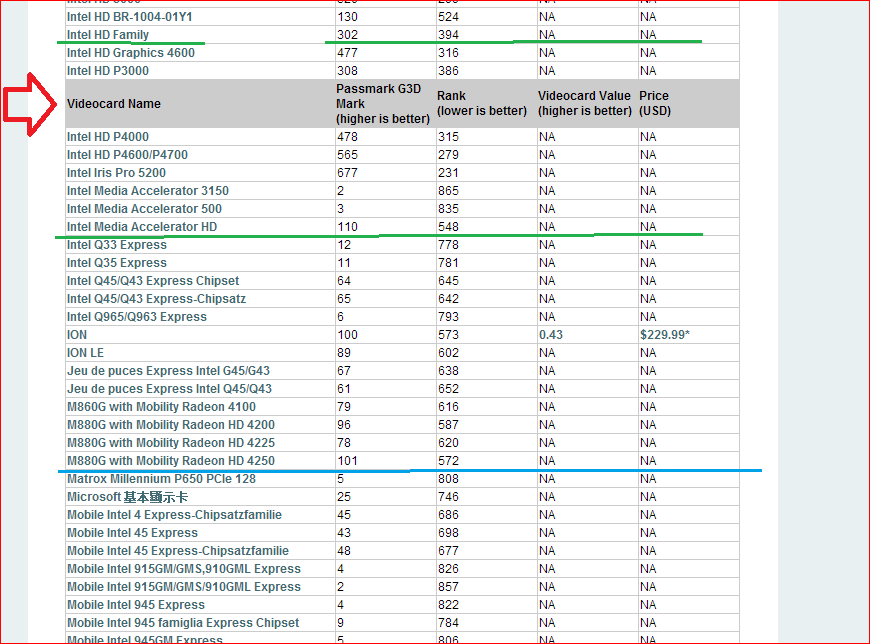Select G3D Mark 677 for Iris Pro 5200
Viewport: 870px width, 644px height.
tap(347, 173)
